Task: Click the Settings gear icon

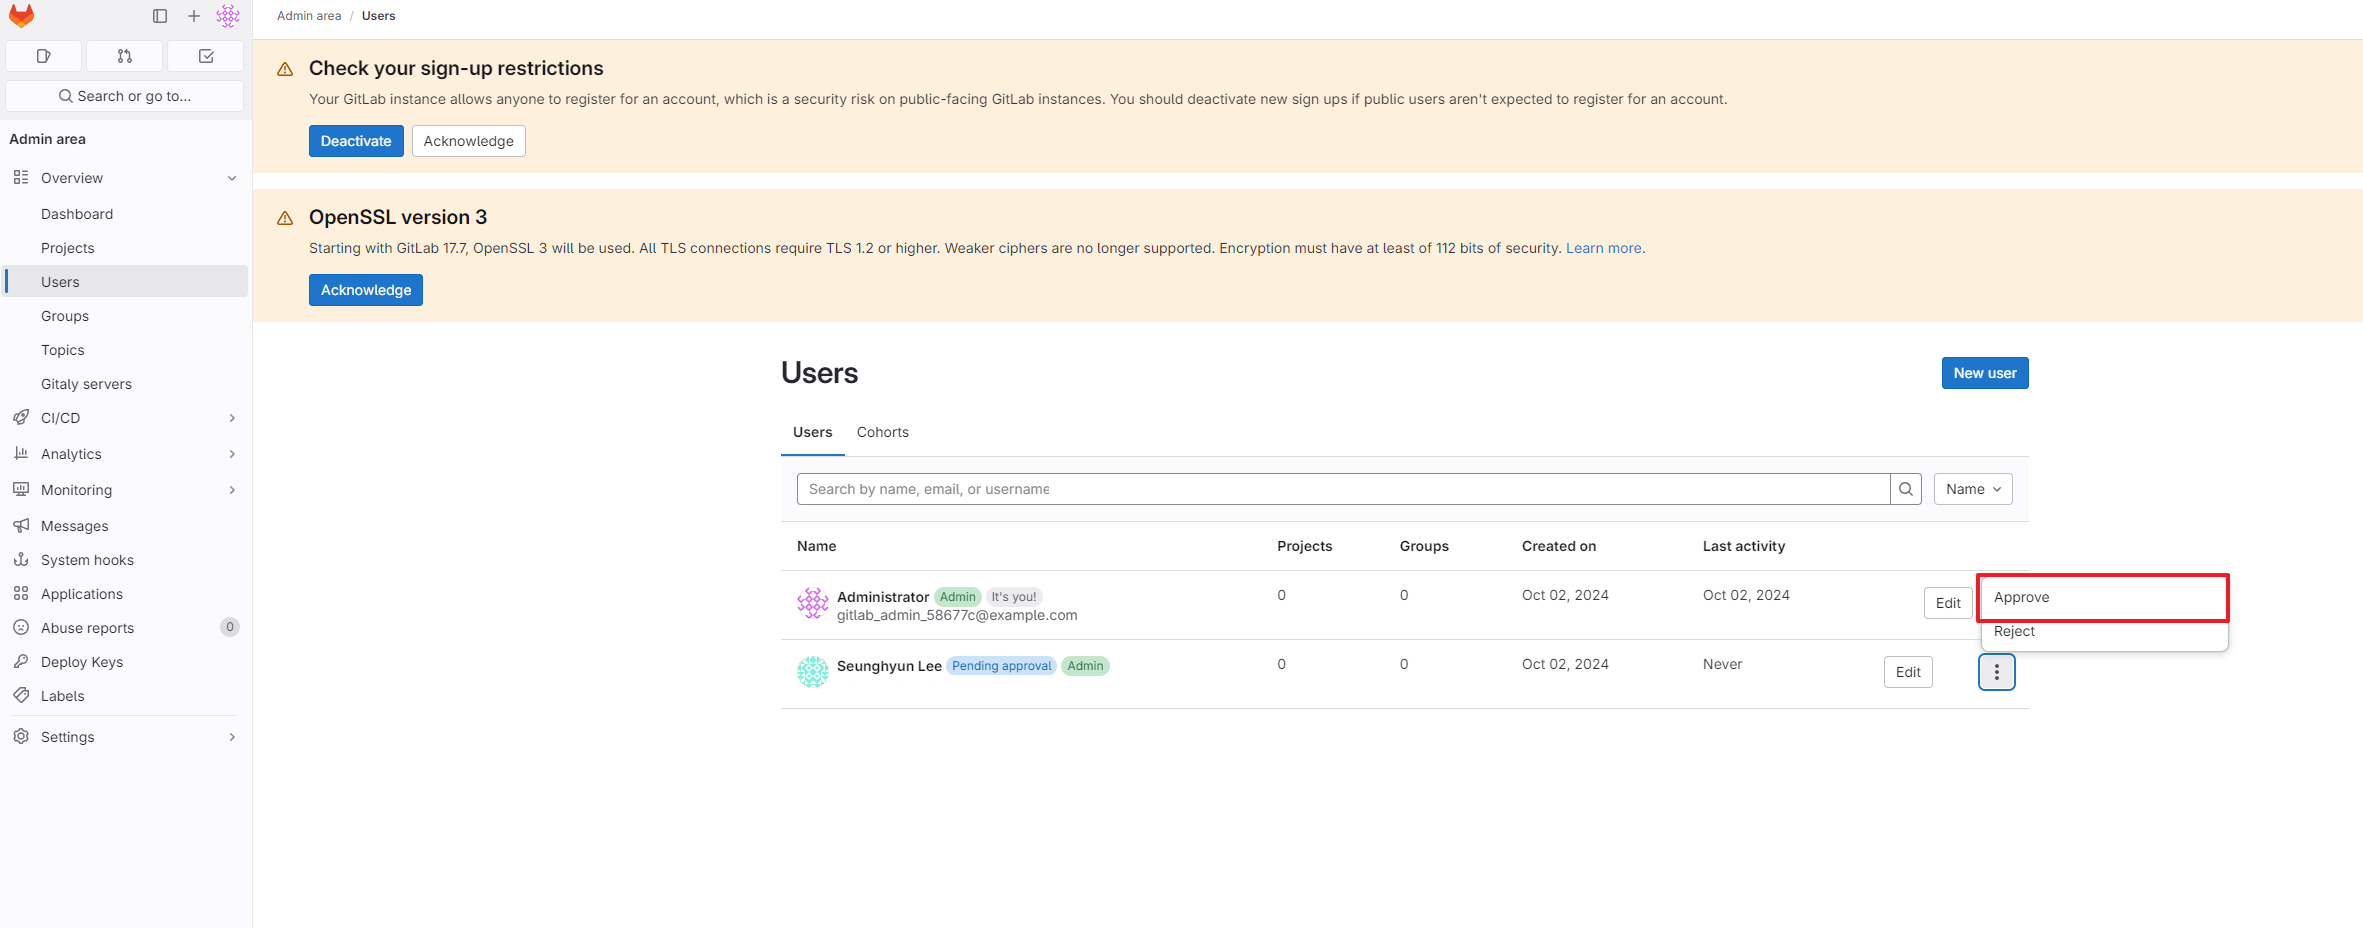Action: tap(21, 736)
